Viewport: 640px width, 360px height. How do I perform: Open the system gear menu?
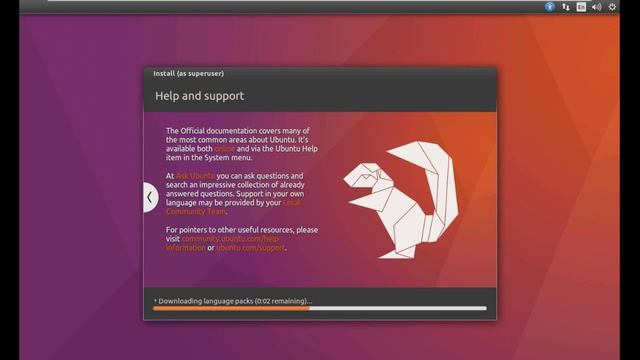(612, 7)
